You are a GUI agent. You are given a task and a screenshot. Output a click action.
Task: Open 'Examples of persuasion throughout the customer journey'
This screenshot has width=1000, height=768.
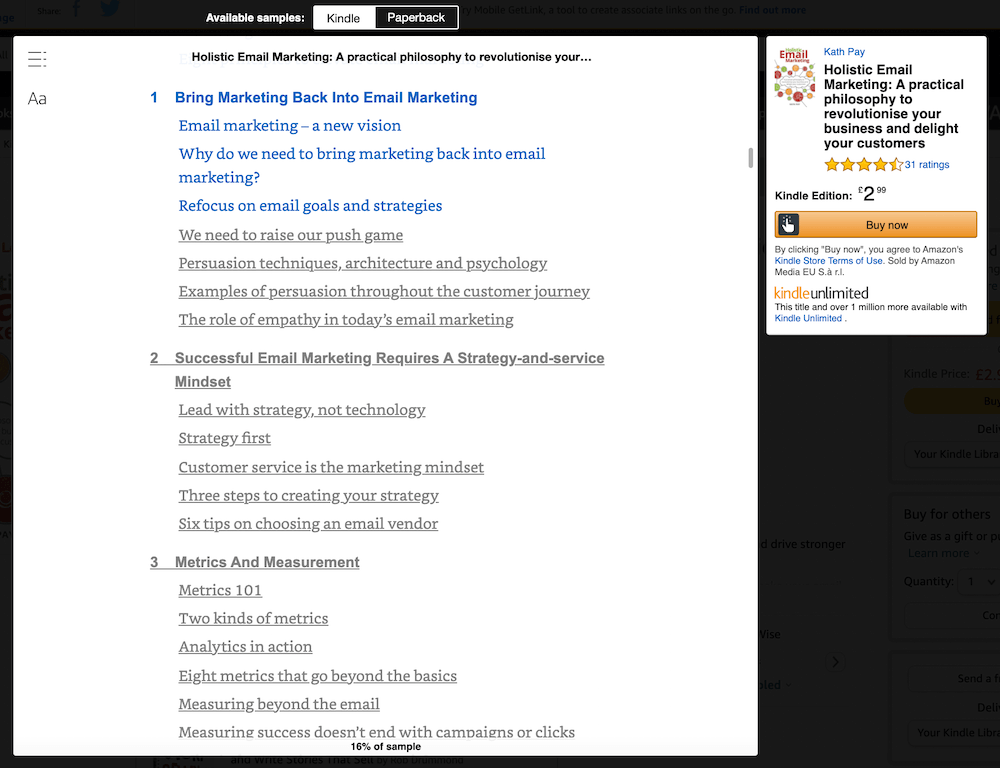tap(384, 291)
